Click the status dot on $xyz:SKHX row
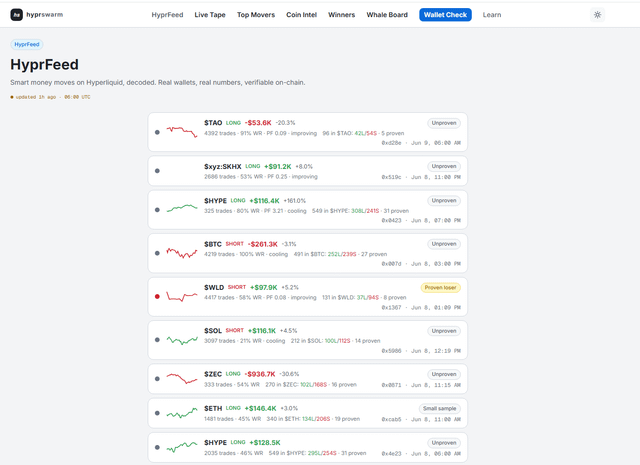The height and width of the screenshot is (465, 640). pos(157,171)
